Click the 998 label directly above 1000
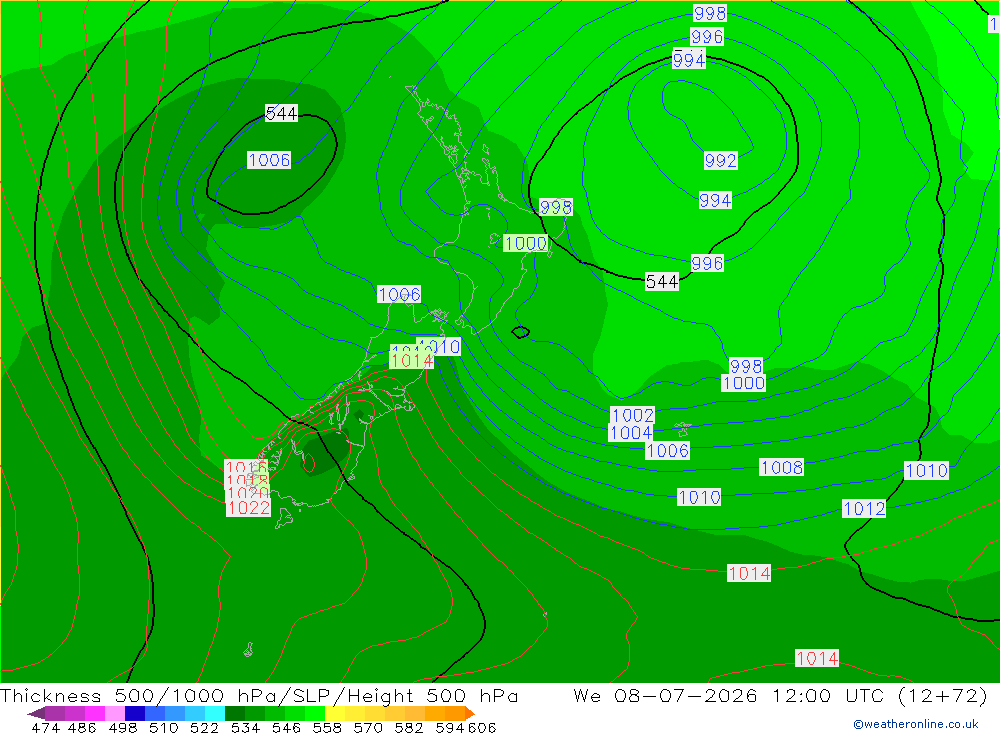 (x=746, y=366)
